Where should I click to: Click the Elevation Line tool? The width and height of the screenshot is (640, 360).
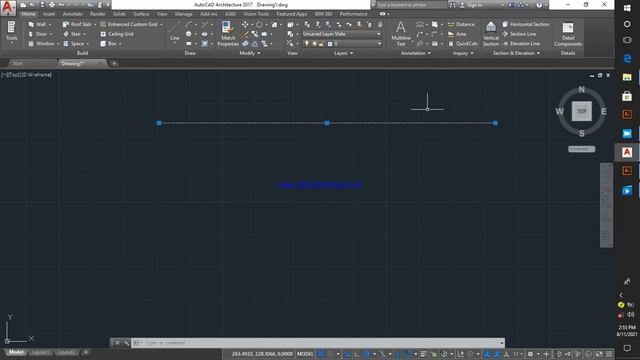(521, 43)
